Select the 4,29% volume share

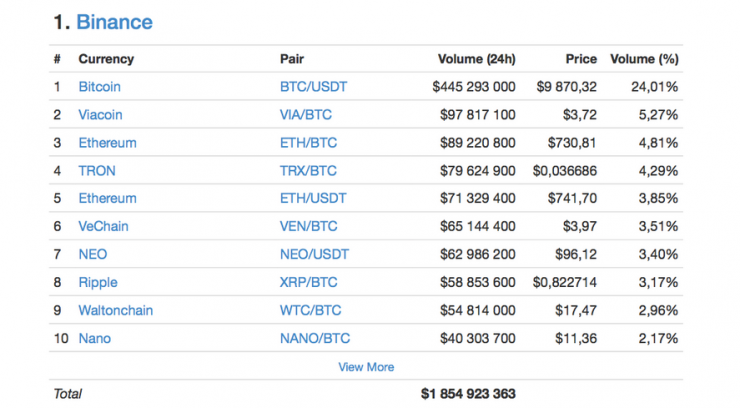658,171
